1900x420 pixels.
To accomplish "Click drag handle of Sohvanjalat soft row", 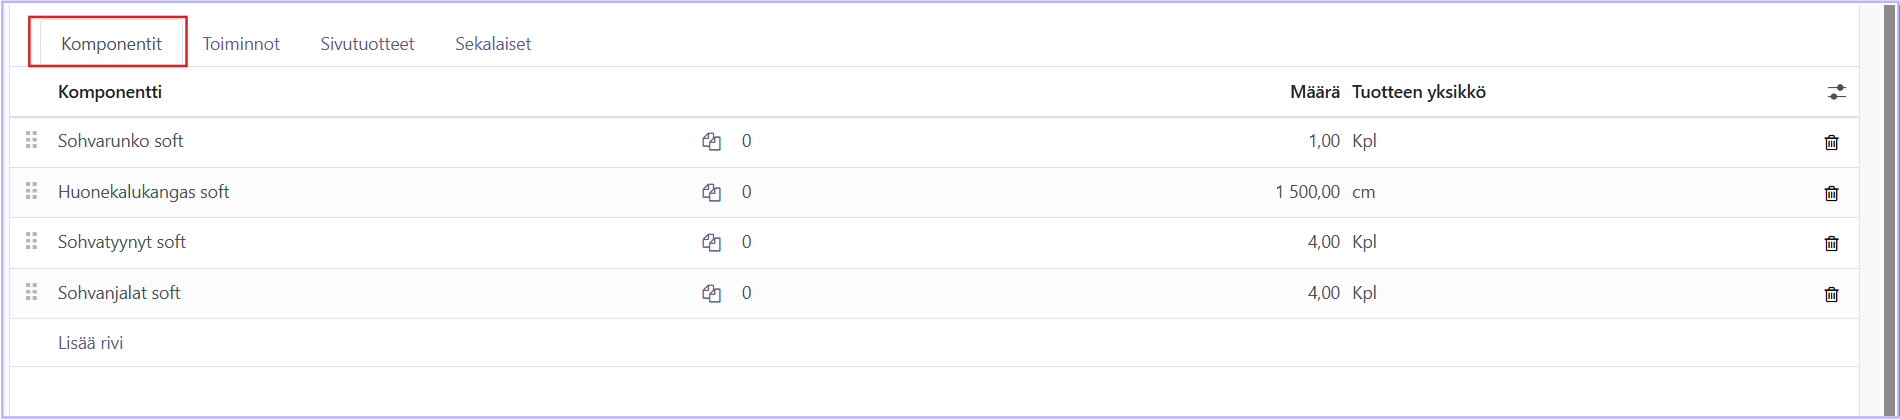I will (31, 292).
